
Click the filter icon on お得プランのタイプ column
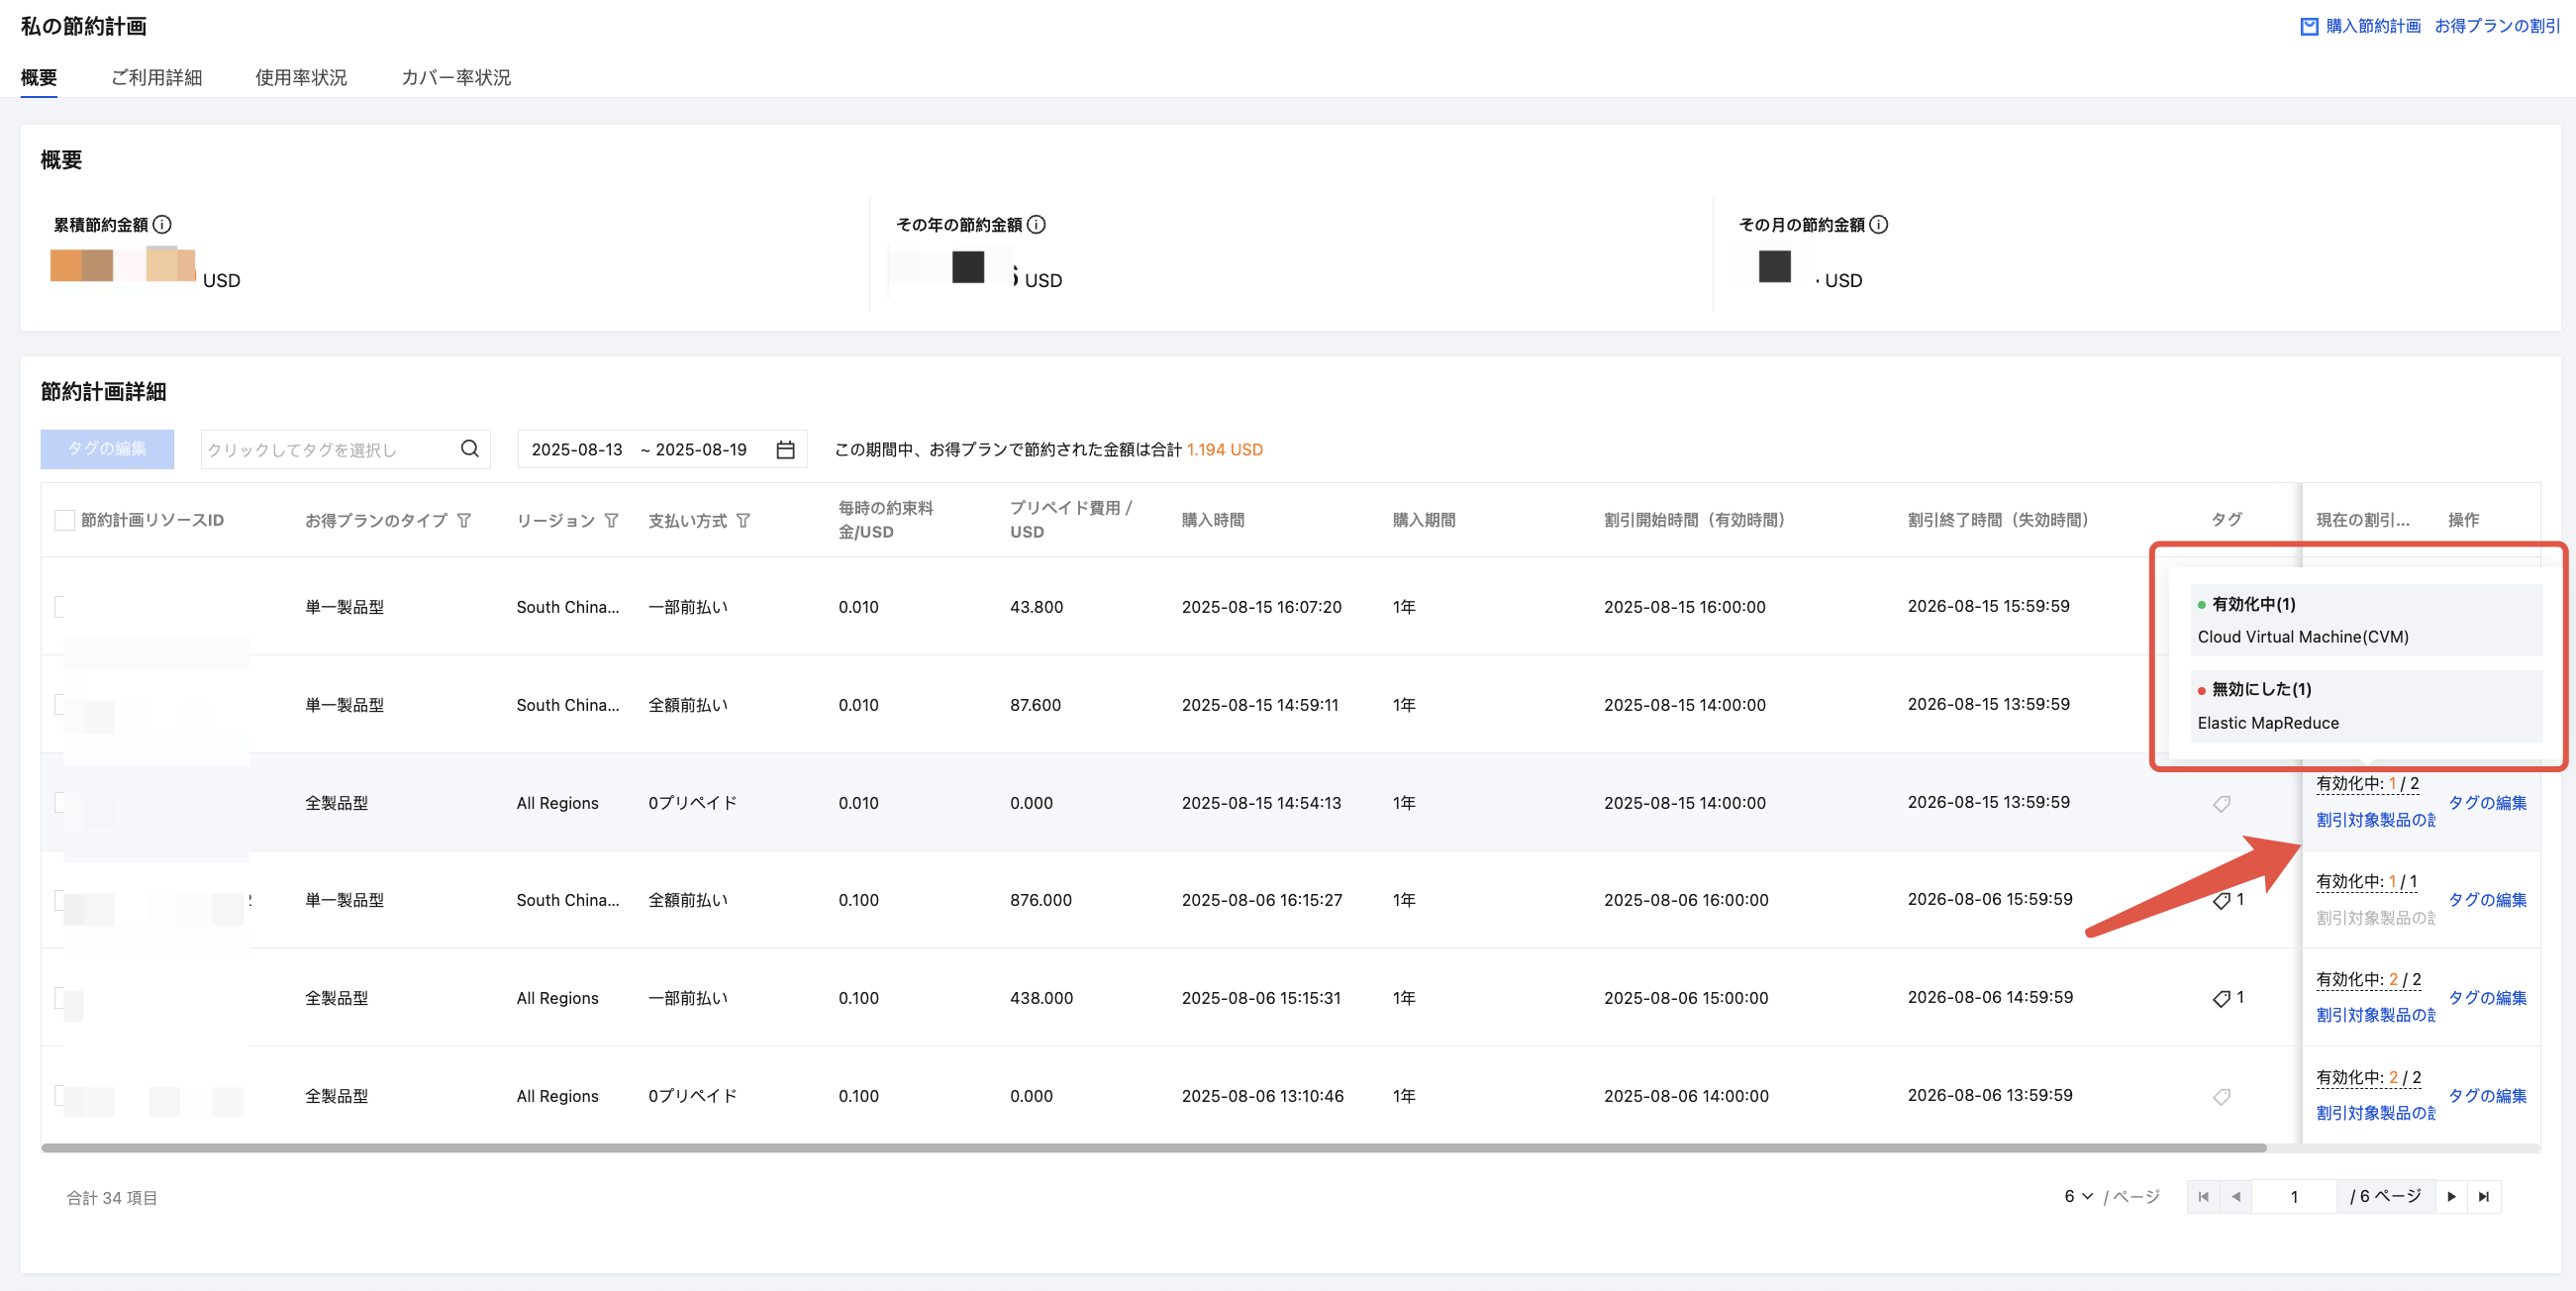click(464, 520)
